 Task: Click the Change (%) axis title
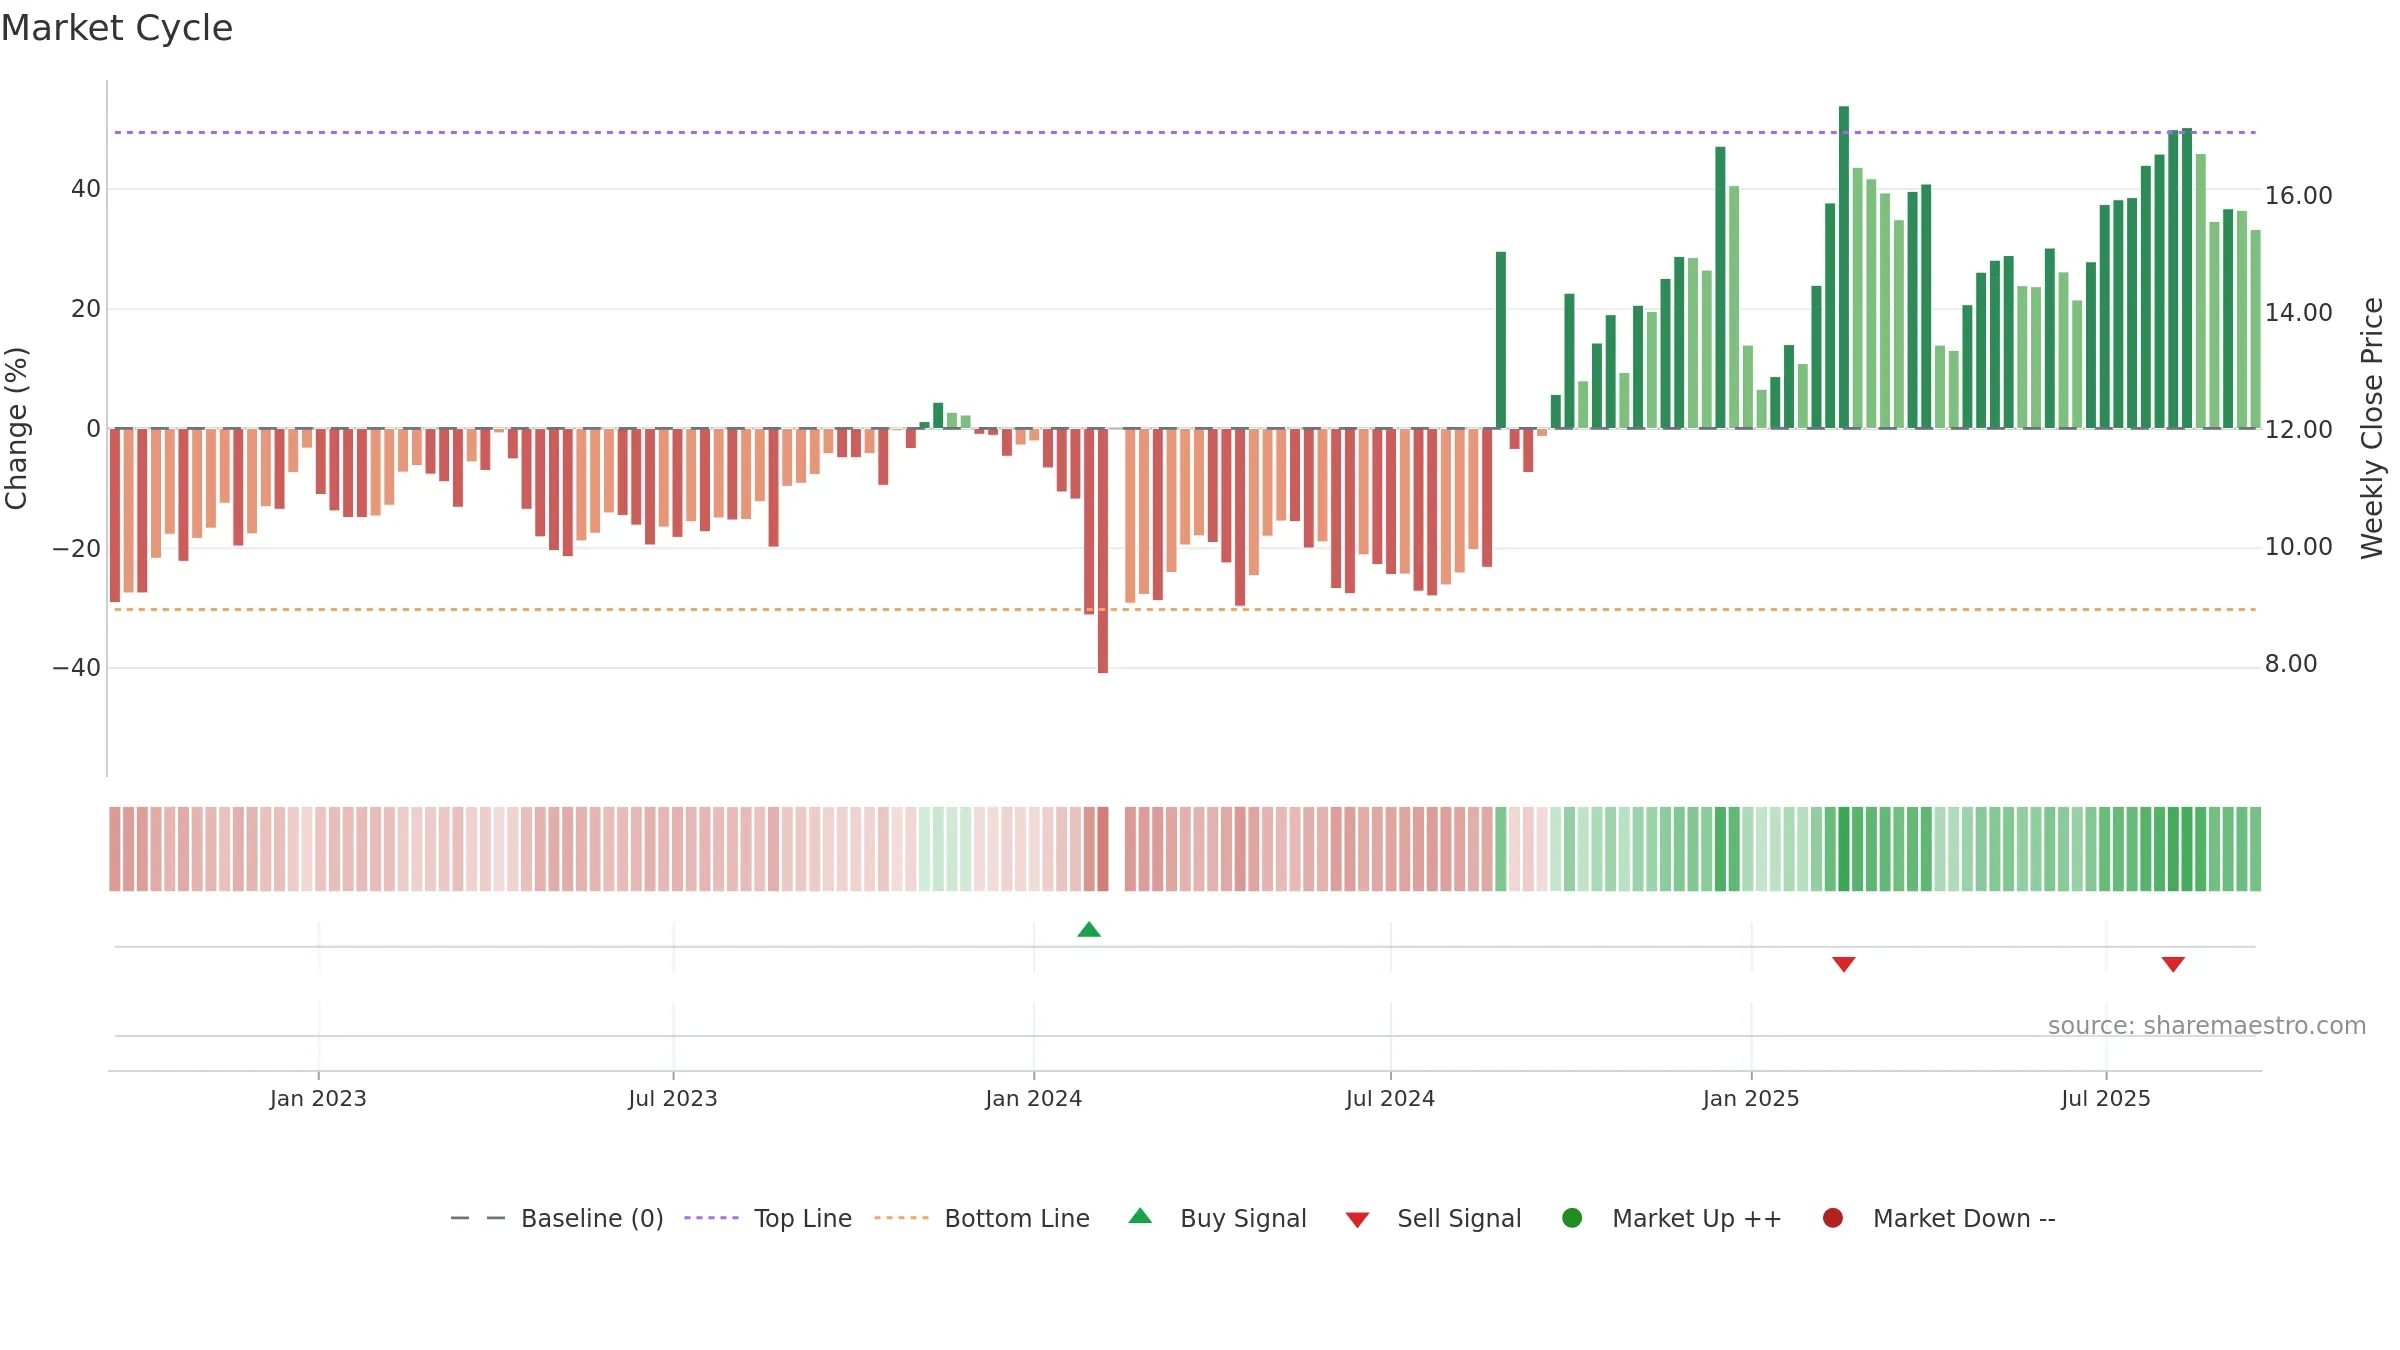click(16, 428)
